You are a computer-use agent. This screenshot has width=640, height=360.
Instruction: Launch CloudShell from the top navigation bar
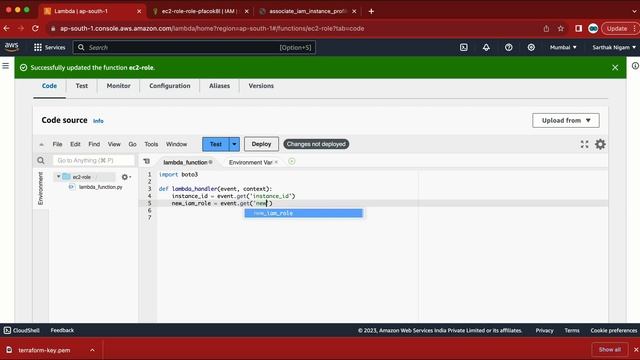click(x=464, y=47)
